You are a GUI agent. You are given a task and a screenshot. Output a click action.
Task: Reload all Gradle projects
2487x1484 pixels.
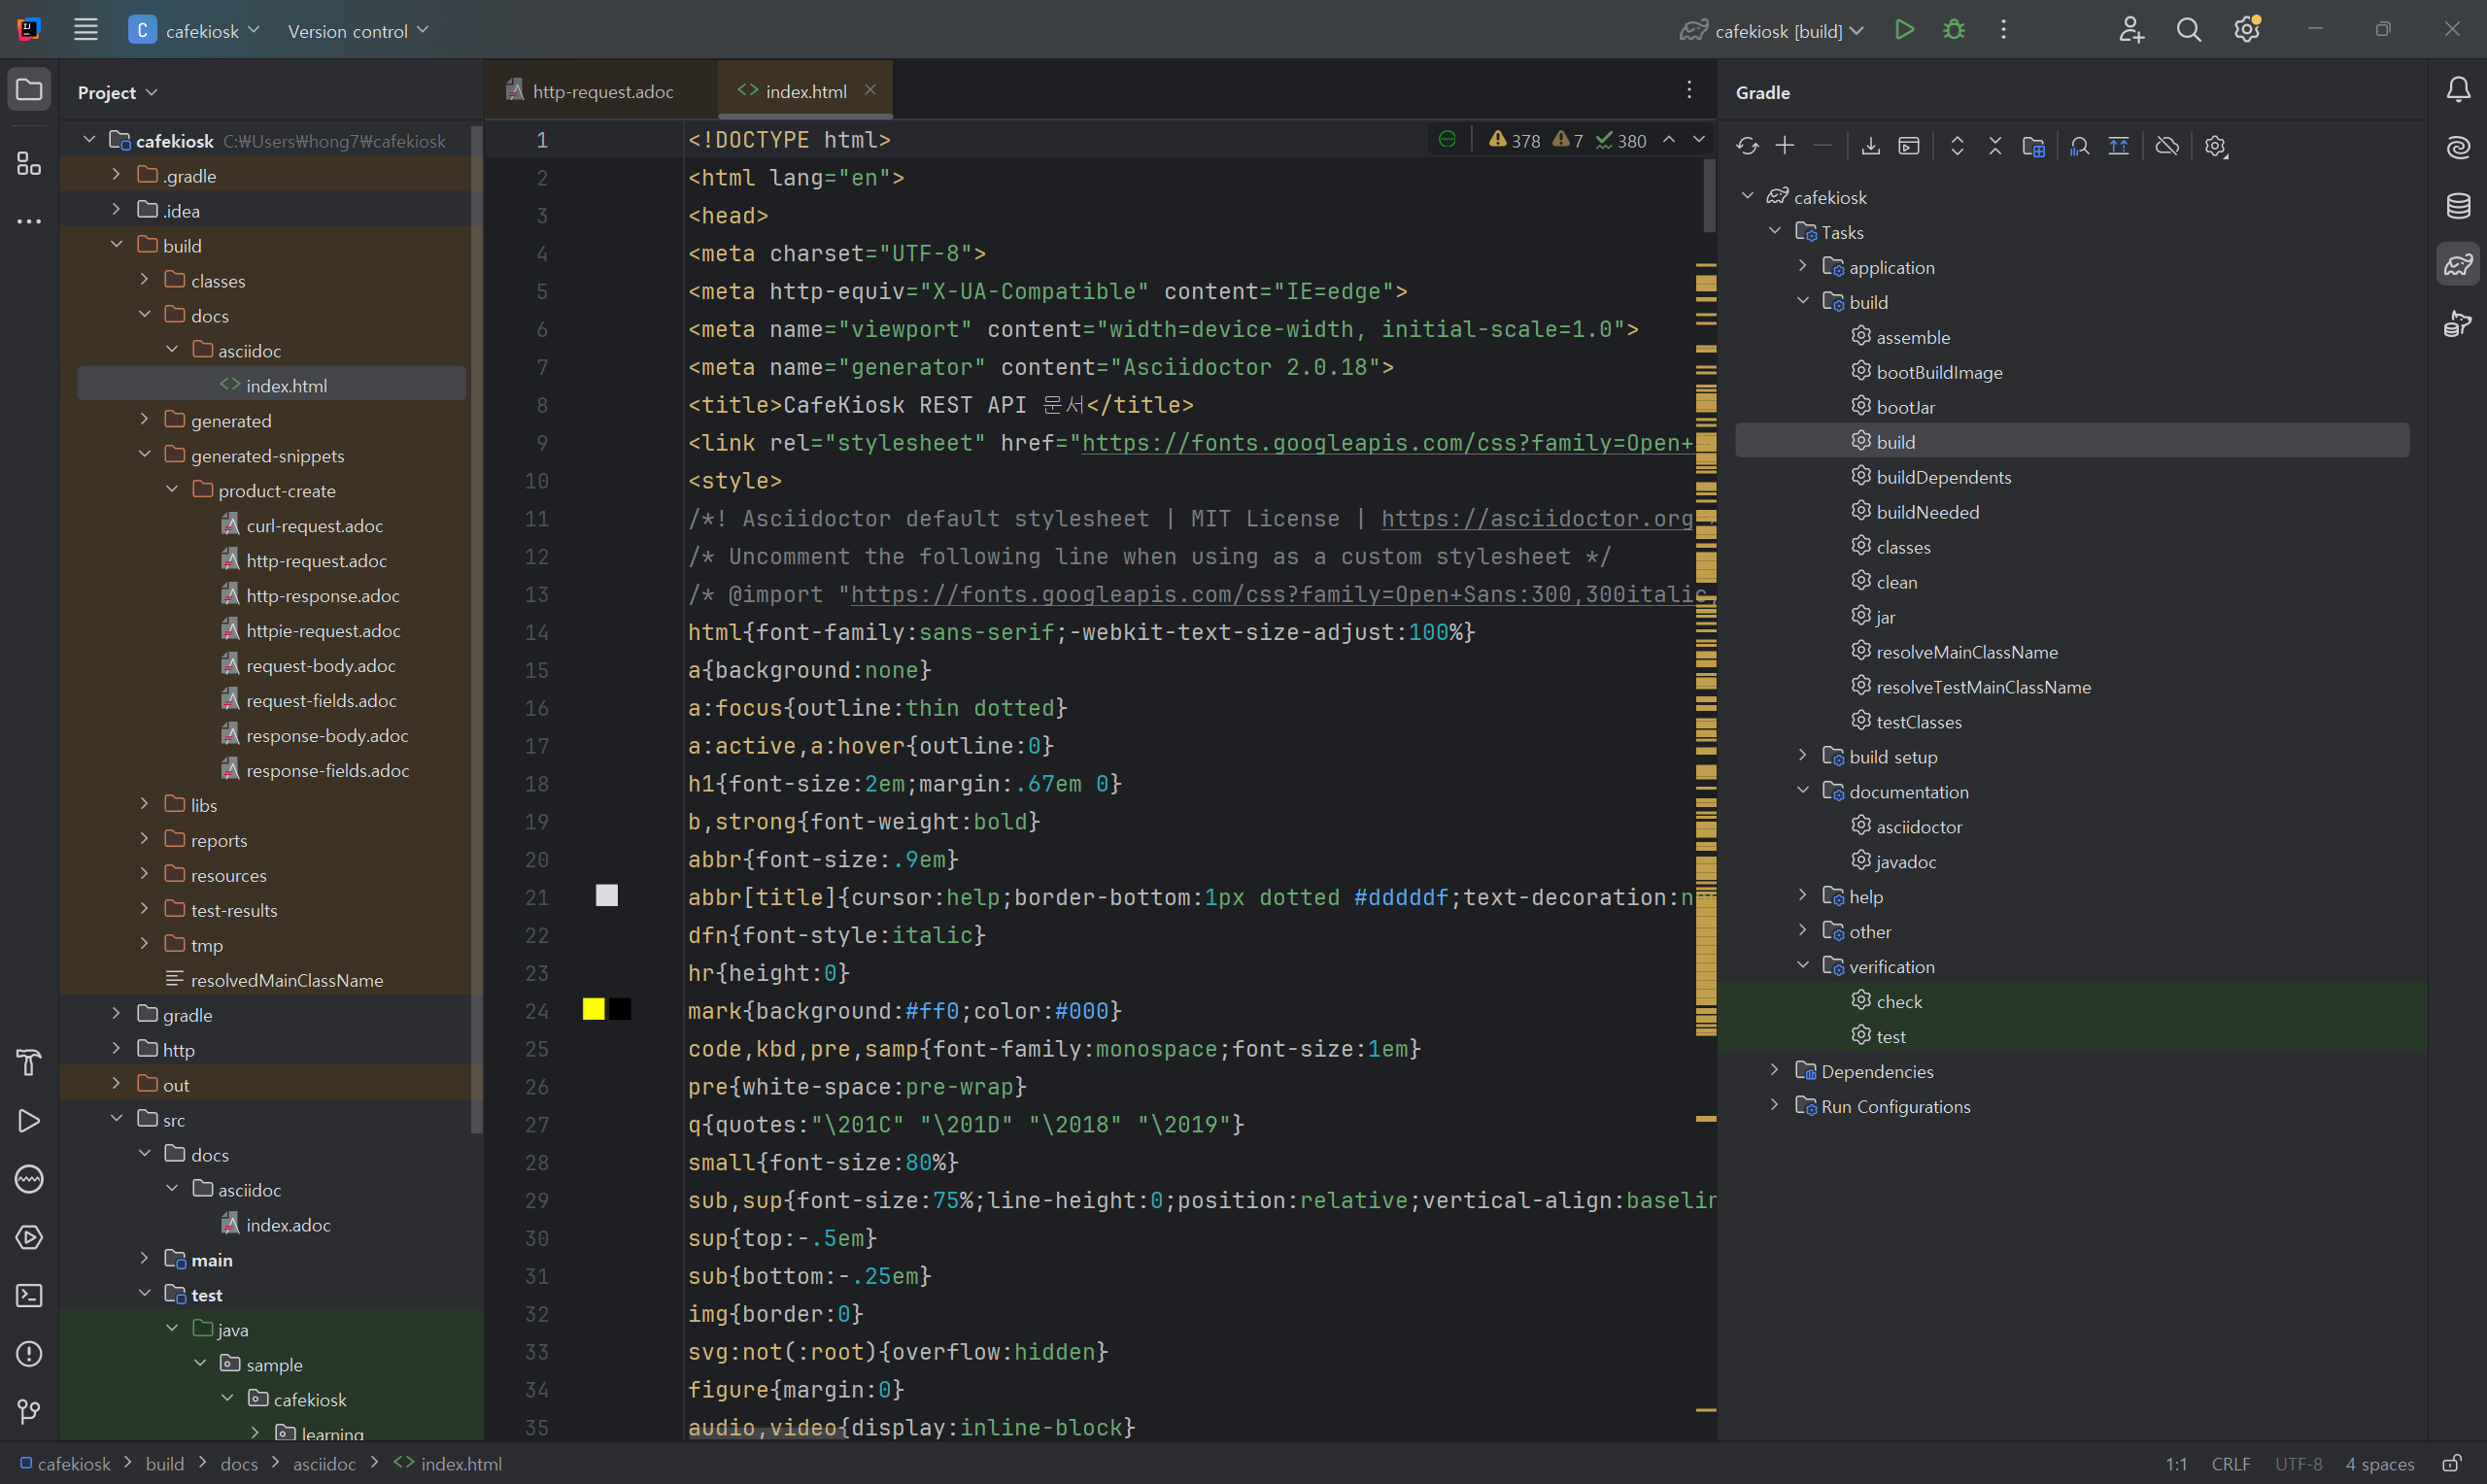pos(1747,146)
